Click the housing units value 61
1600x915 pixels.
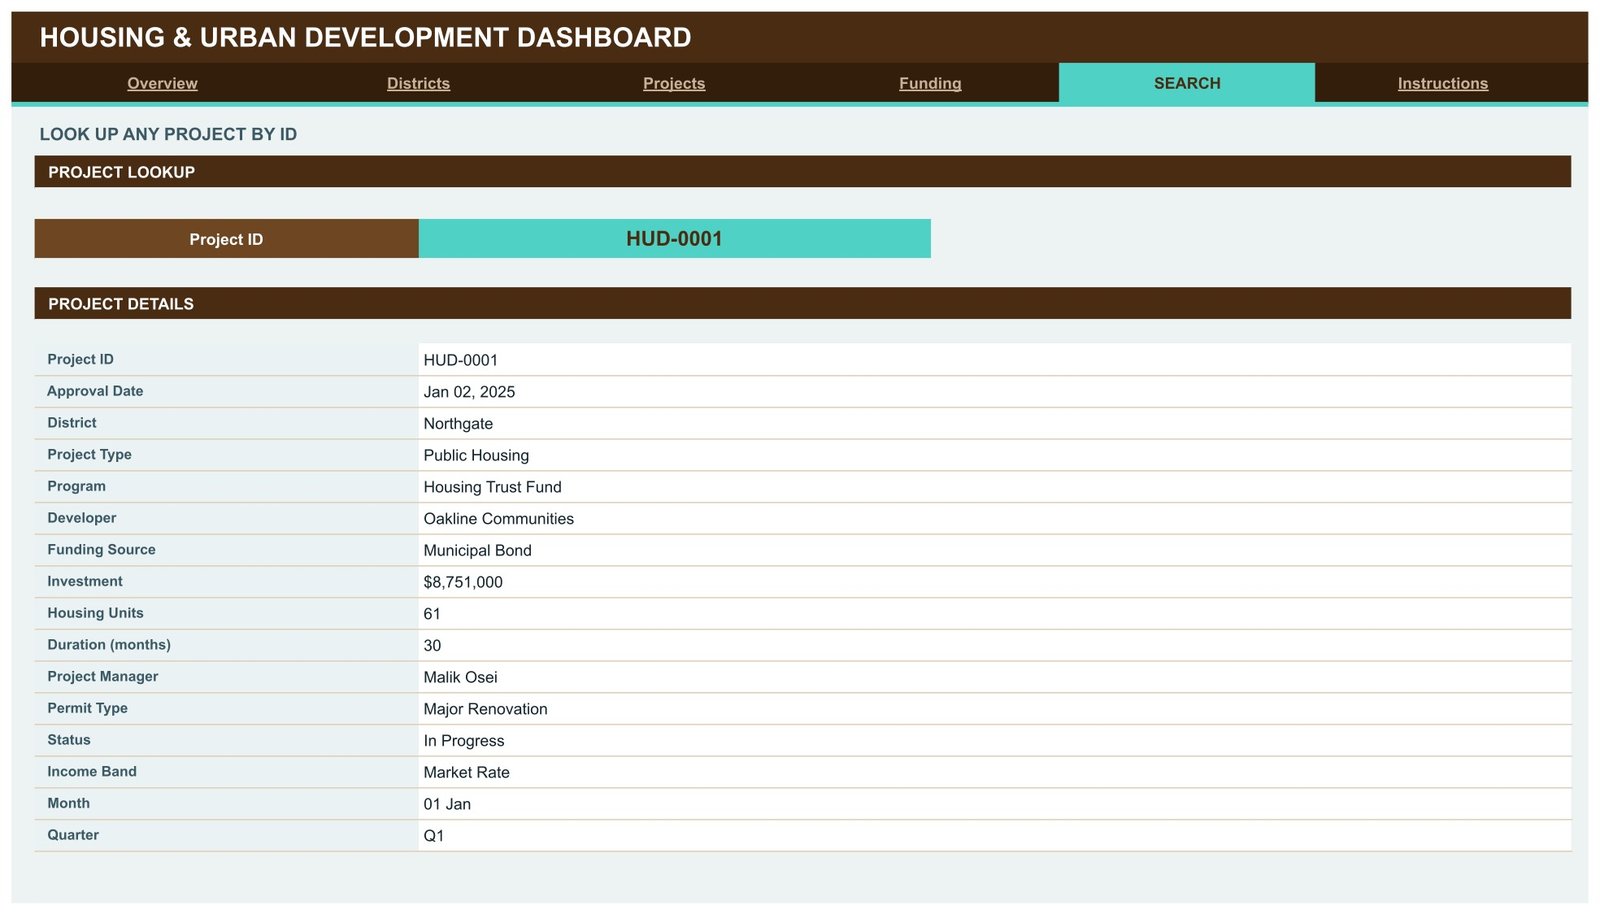click(x=995, y=614)
